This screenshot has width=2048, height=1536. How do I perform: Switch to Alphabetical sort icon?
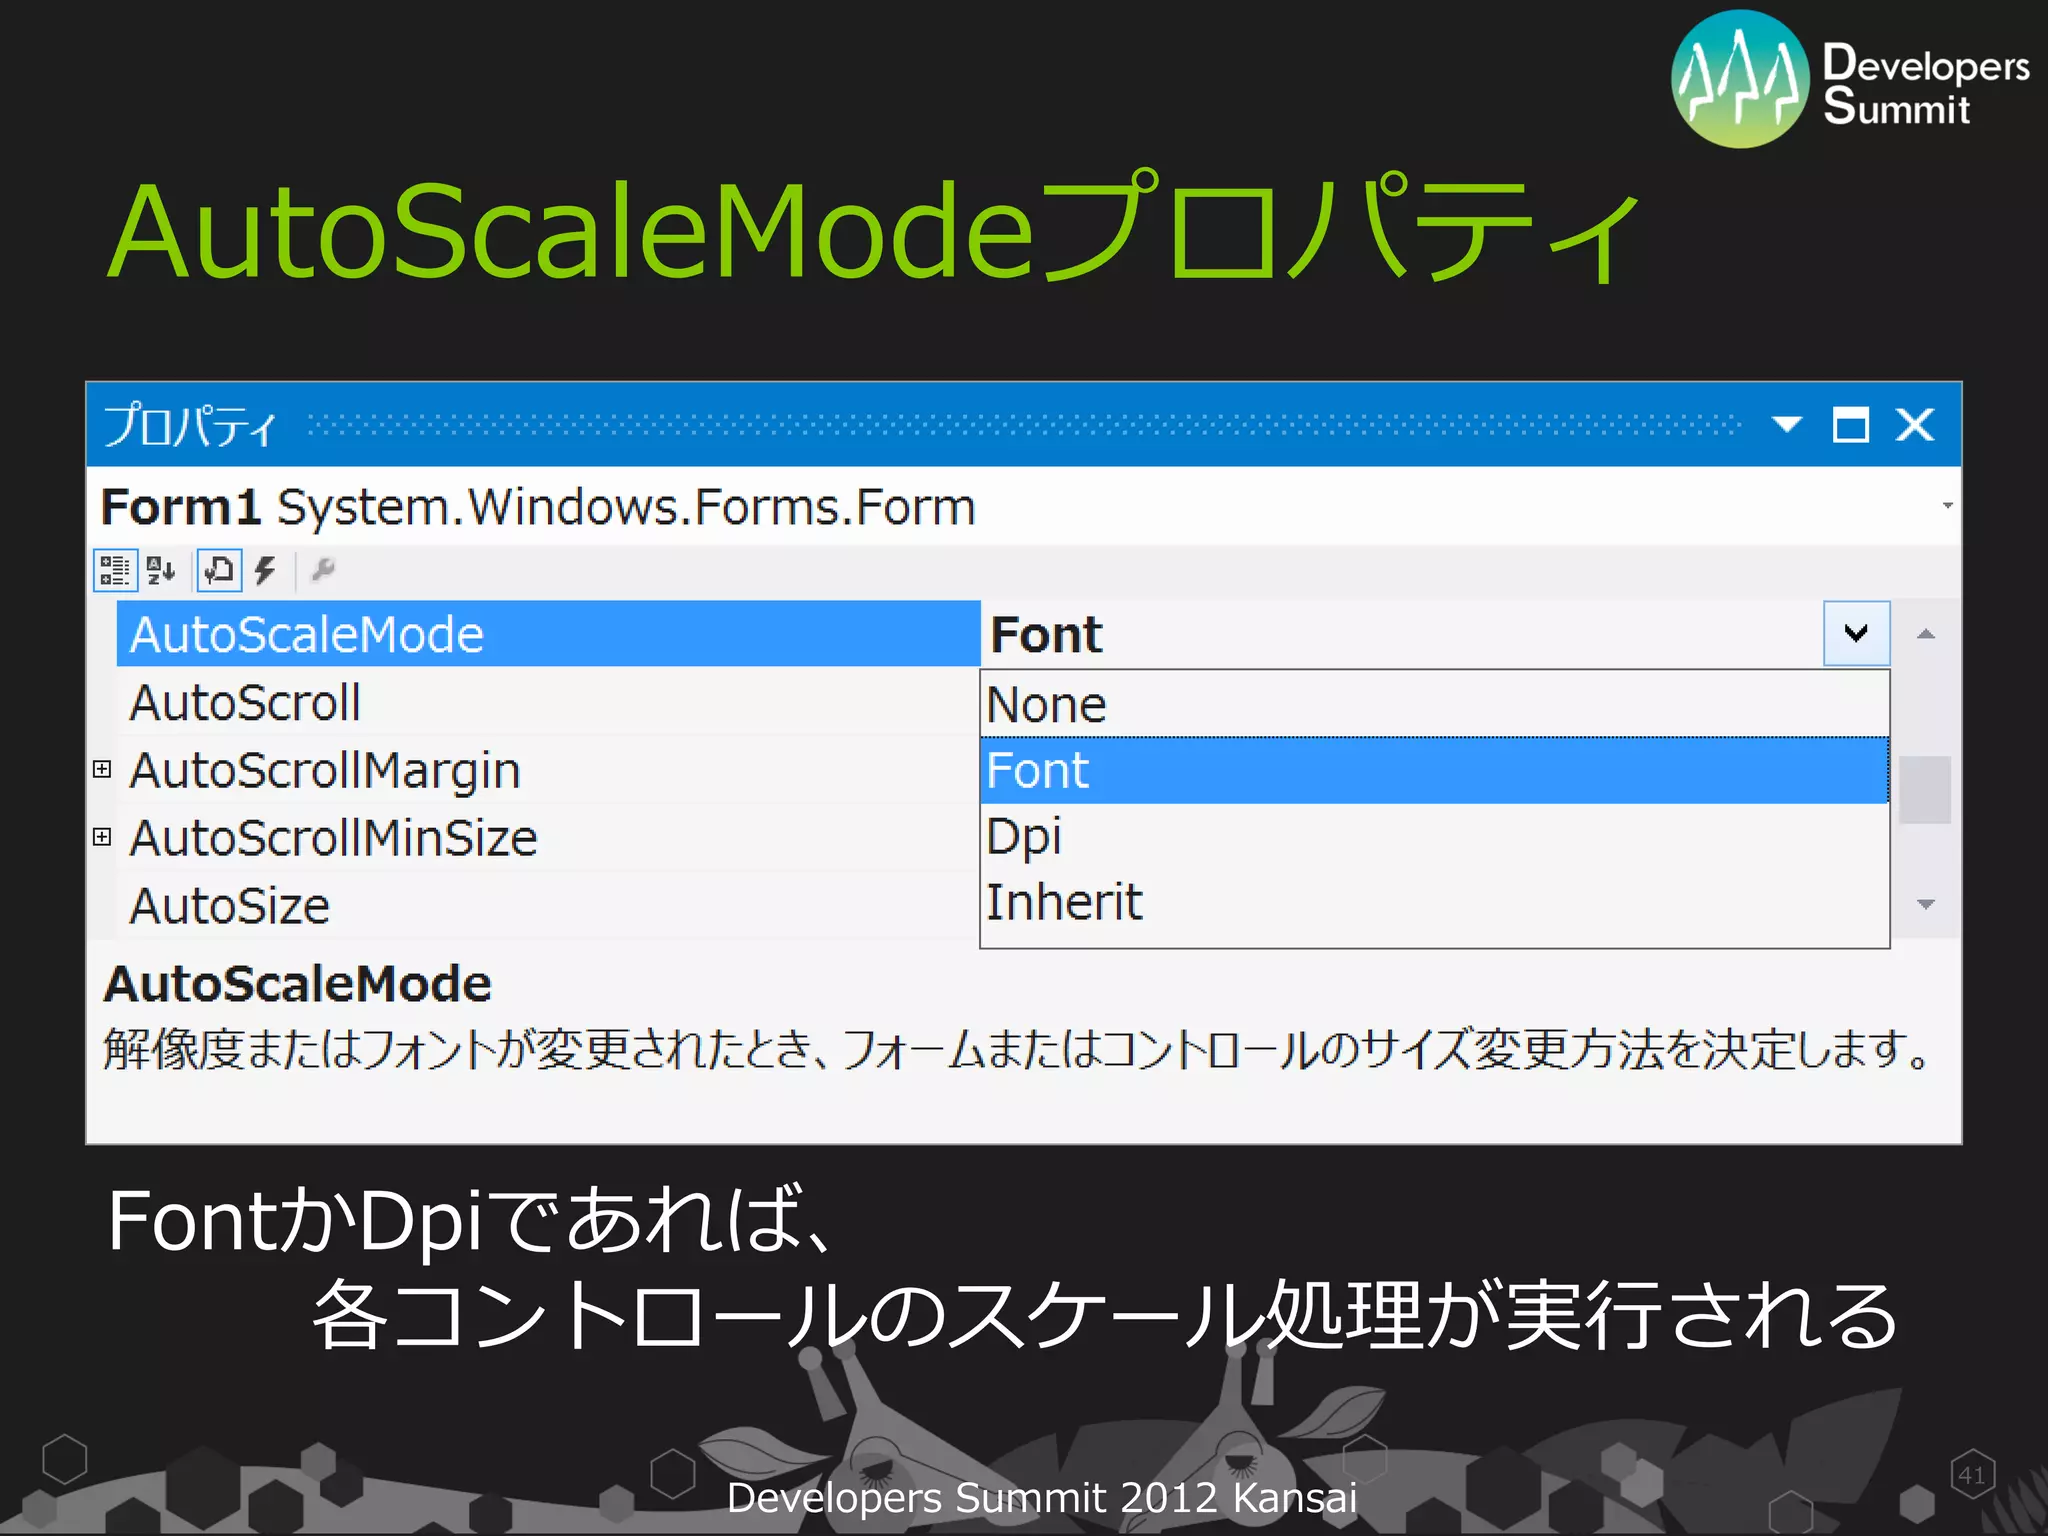pyautogui.click(x=161, y=571)
